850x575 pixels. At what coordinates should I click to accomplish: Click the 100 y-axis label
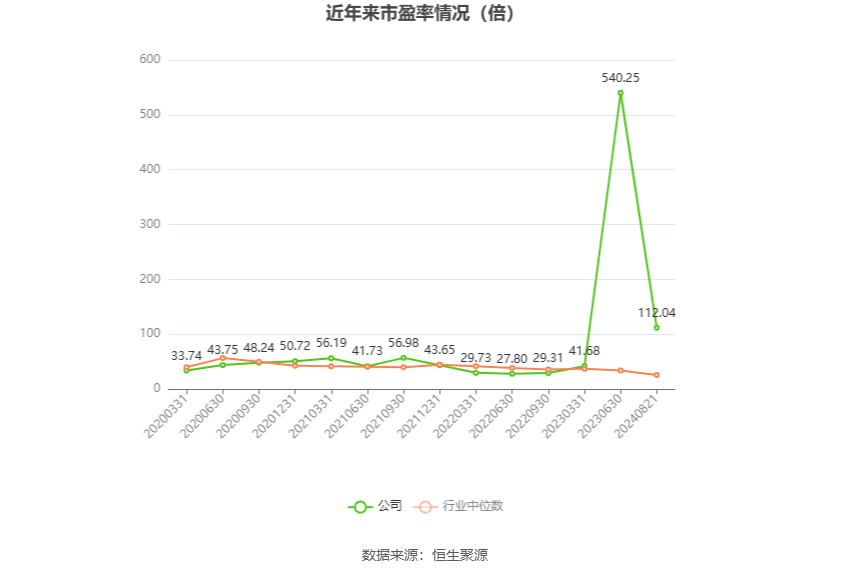[150, 333]
